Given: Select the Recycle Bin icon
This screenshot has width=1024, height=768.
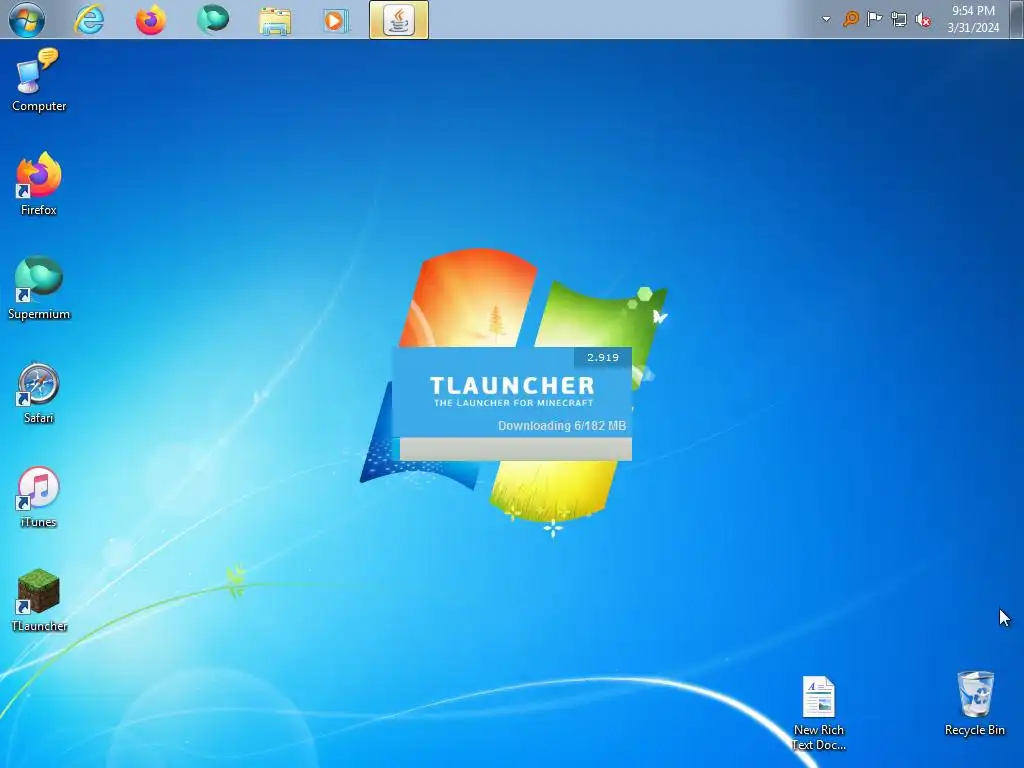Looking at the screenshot, I should pyautogui.click(x=975, y=704).
